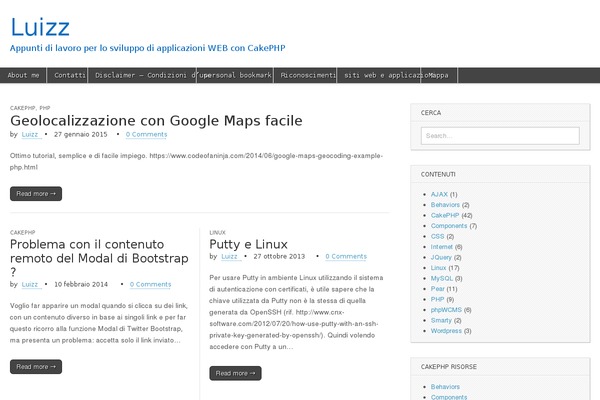Focus the Search field in the Cerca widget

(500, 136)
